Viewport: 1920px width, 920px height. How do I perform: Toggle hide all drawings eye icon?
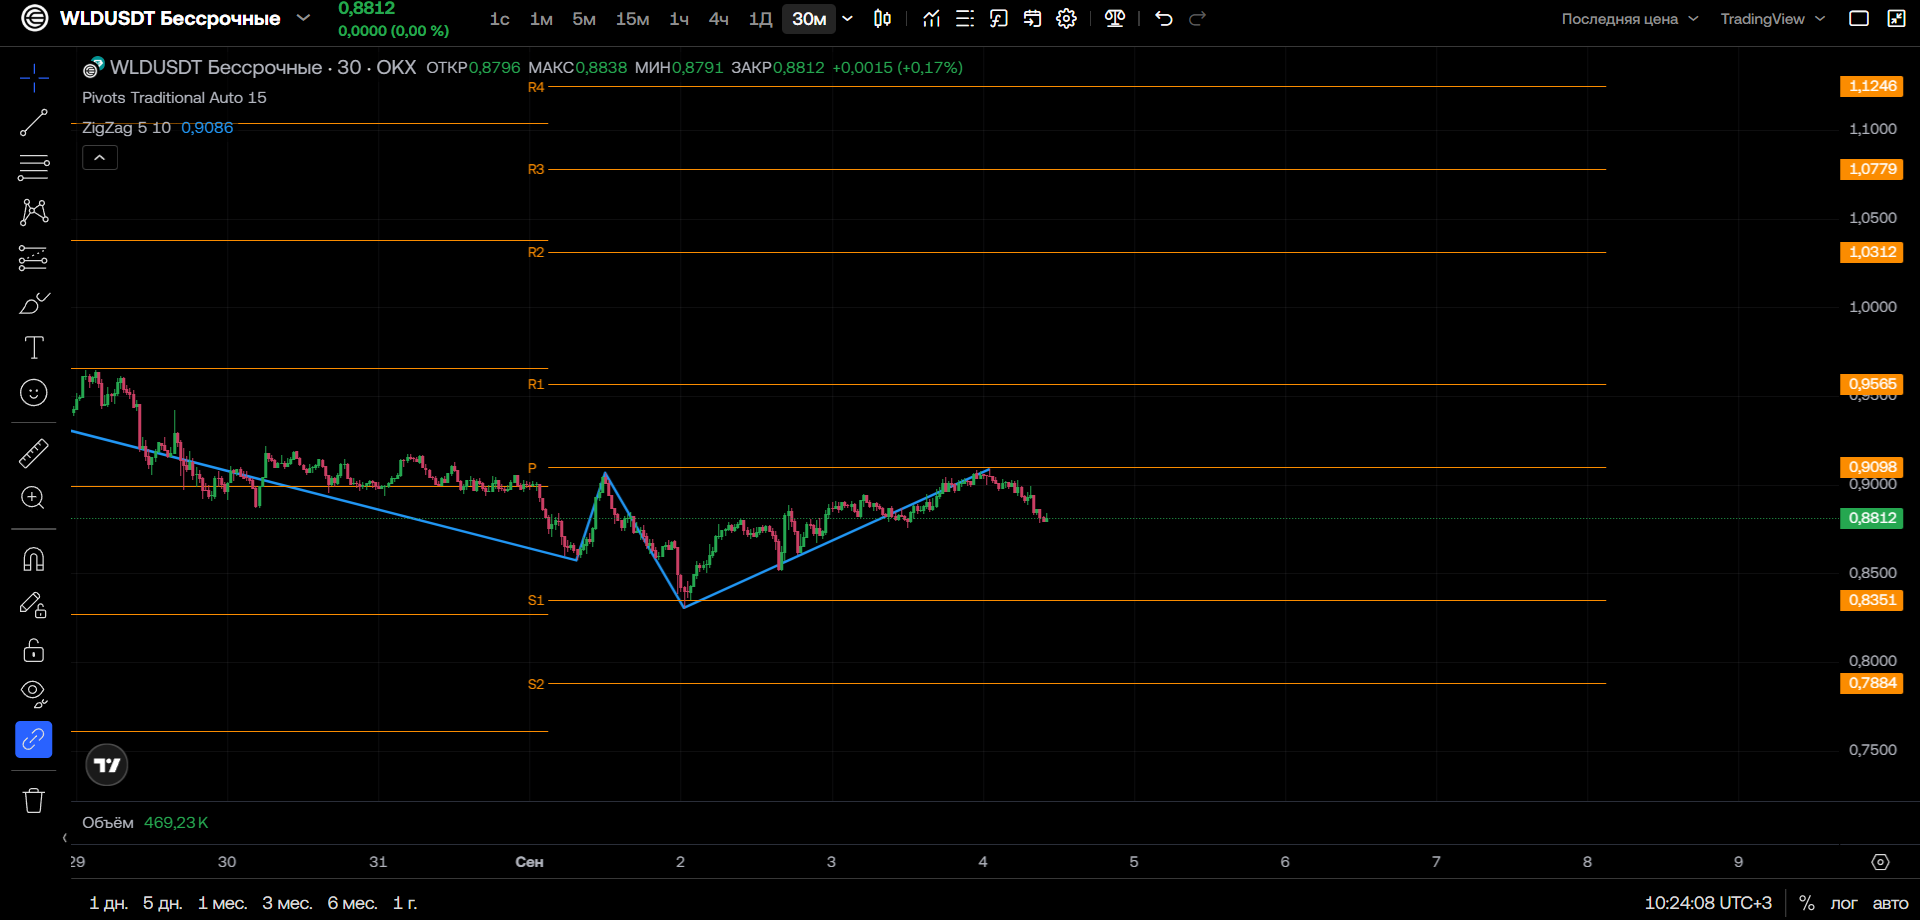tap(33, 693)
